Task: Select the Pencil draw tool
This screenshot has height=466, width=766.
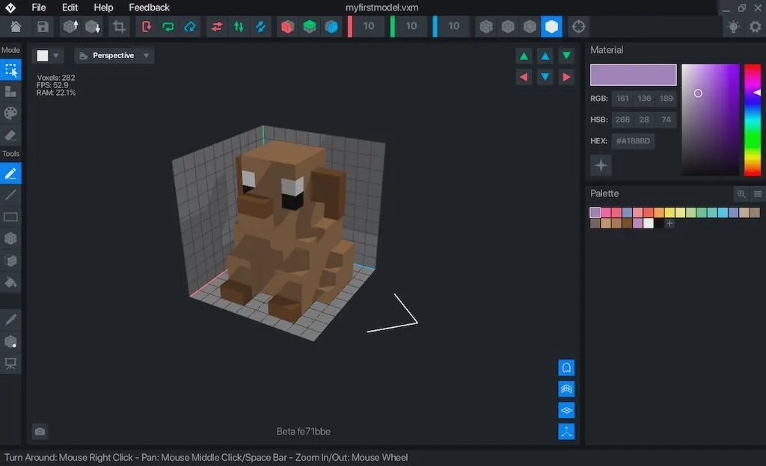Action: [x=11, y=174]
